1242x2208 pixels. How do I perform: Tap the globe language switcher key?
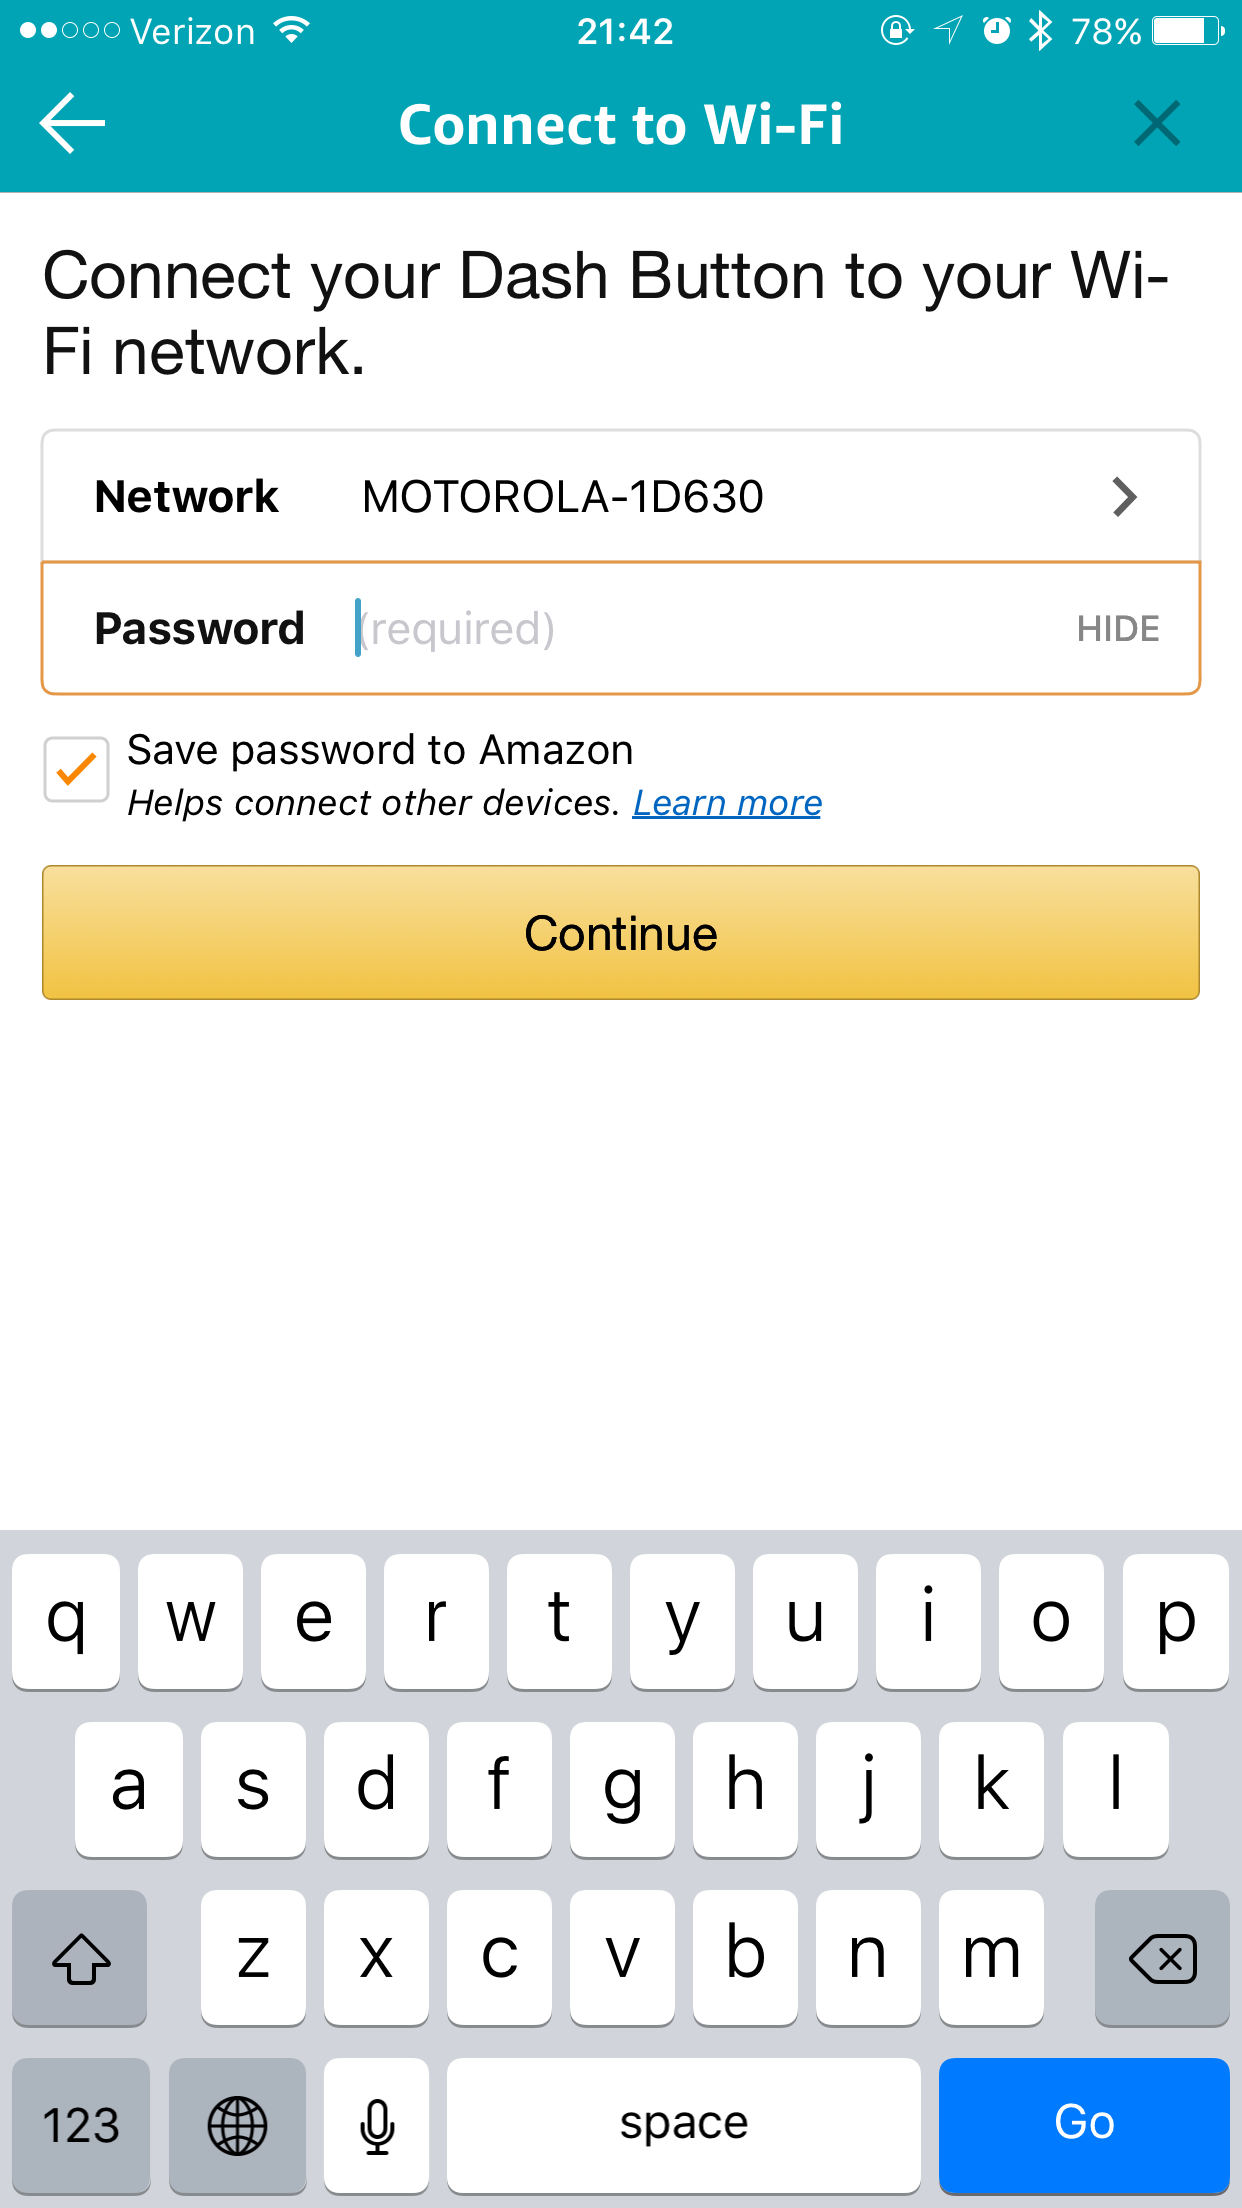(237, 2124)
